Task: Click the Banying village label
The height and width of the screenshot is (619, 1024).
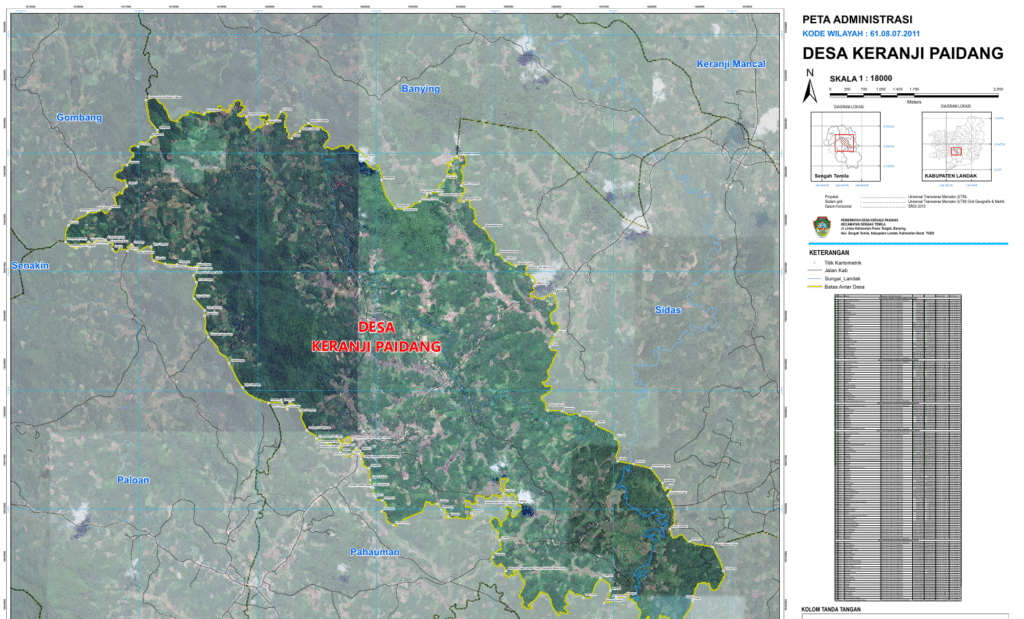Action: point(420,89)
